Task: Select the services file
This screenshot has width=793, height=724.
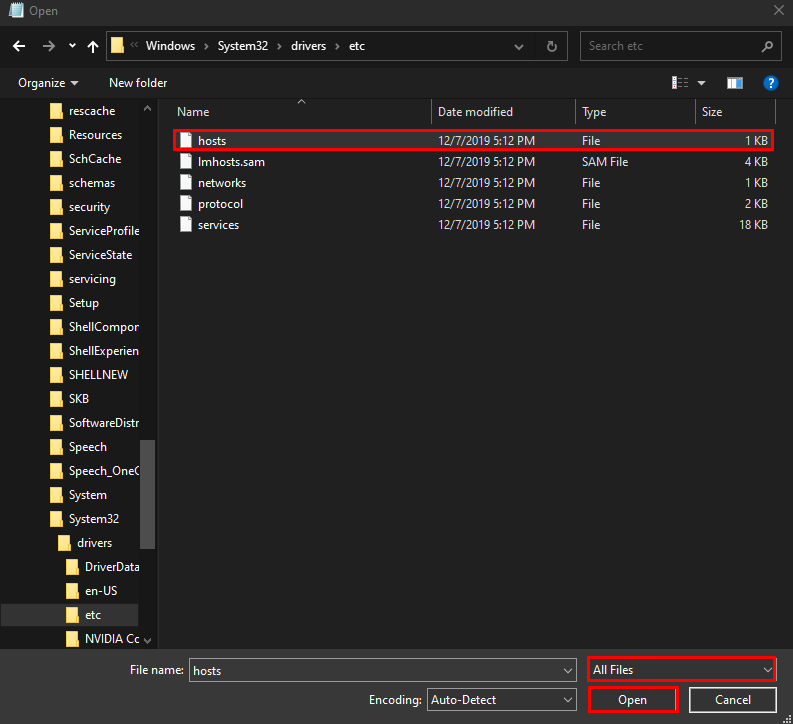Action: (x=473, y=225)
